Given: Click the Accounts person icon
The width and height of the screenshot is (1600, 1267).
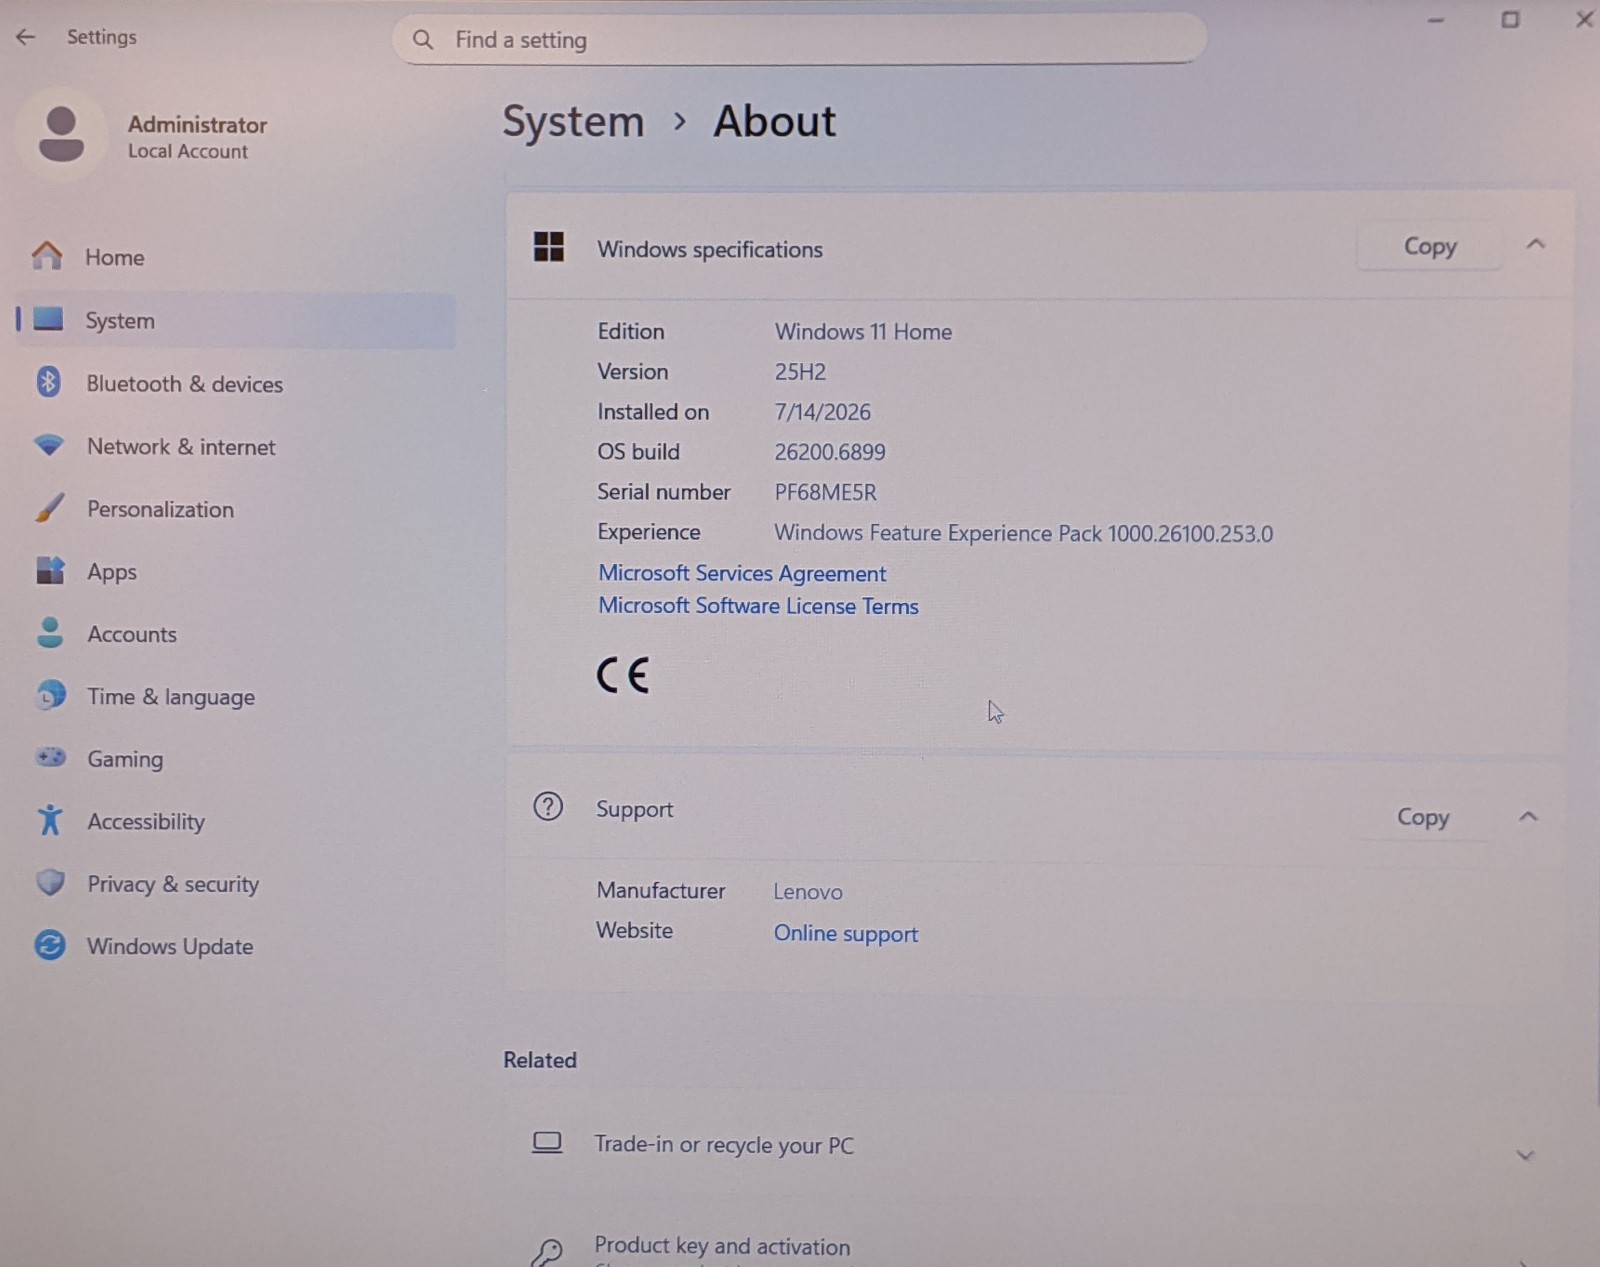Looking at the screenshot, I should pyautogui.click(x=50, y=632).
